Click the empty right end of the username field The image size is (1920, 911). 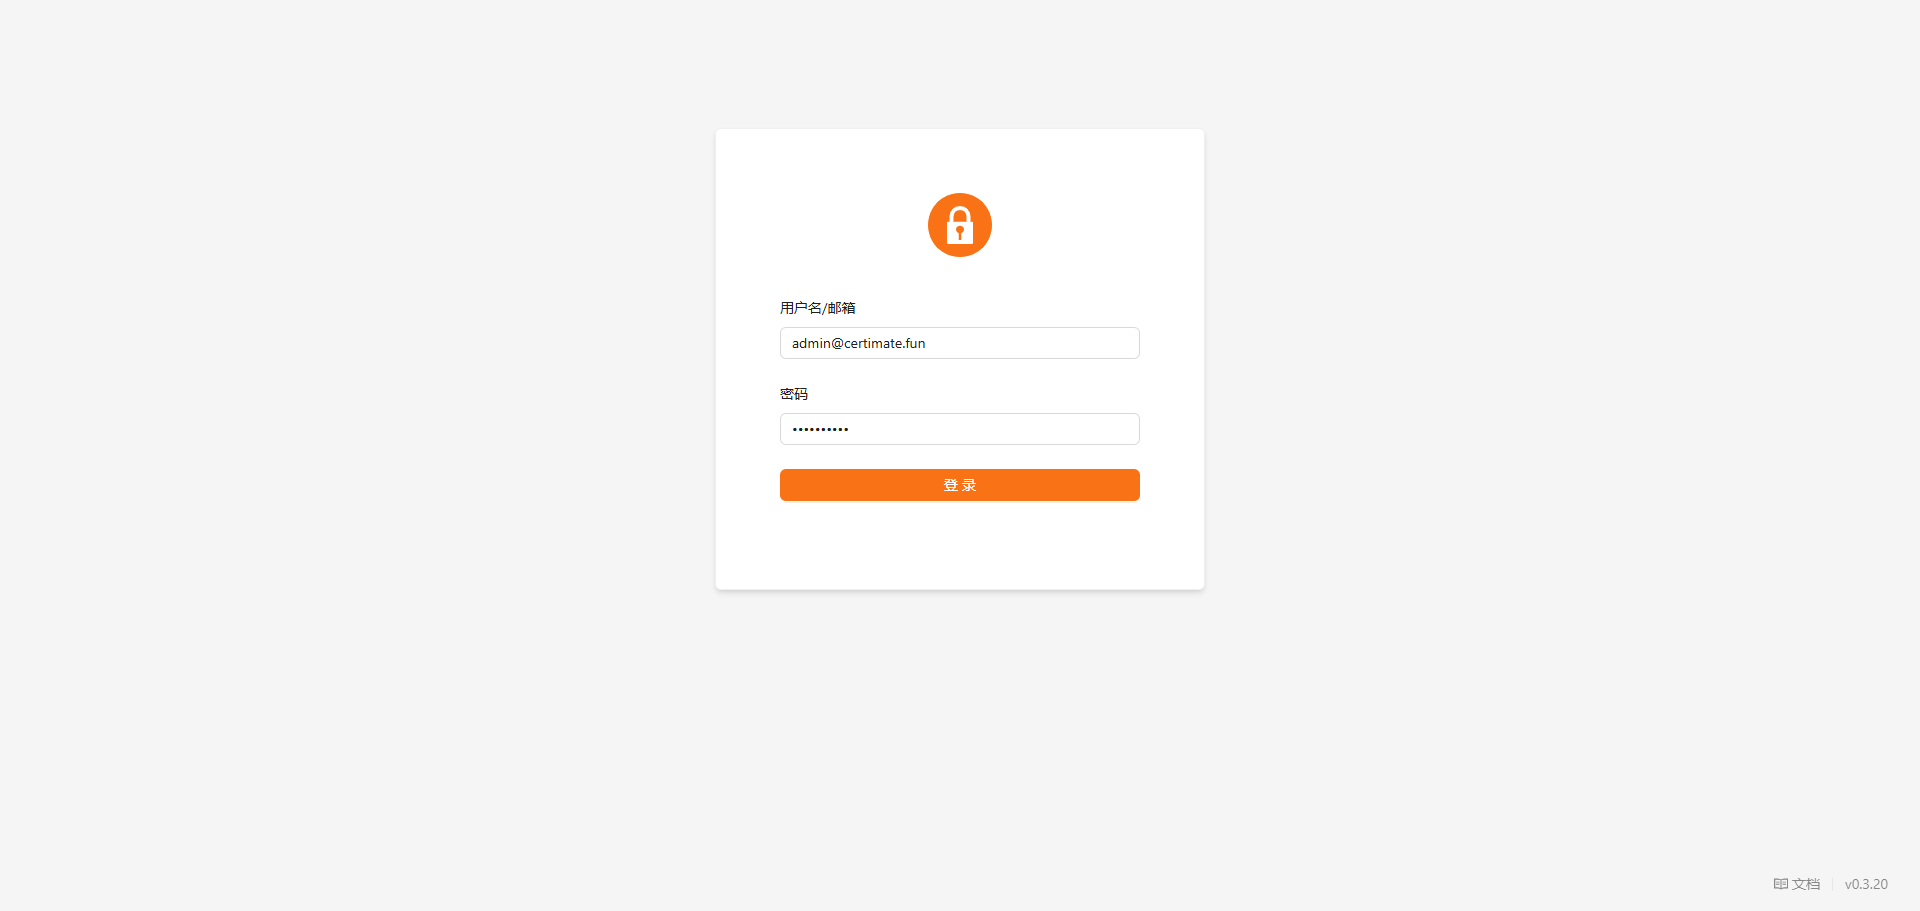[1080, 343]
